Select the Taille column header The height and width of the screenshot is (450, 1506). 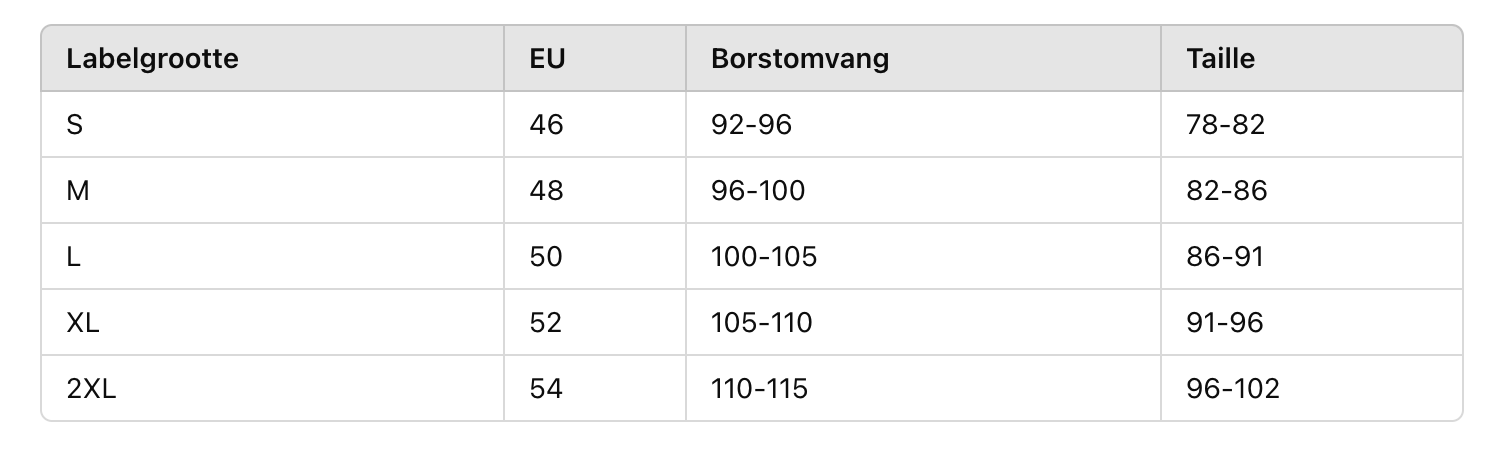[1220, 59]
